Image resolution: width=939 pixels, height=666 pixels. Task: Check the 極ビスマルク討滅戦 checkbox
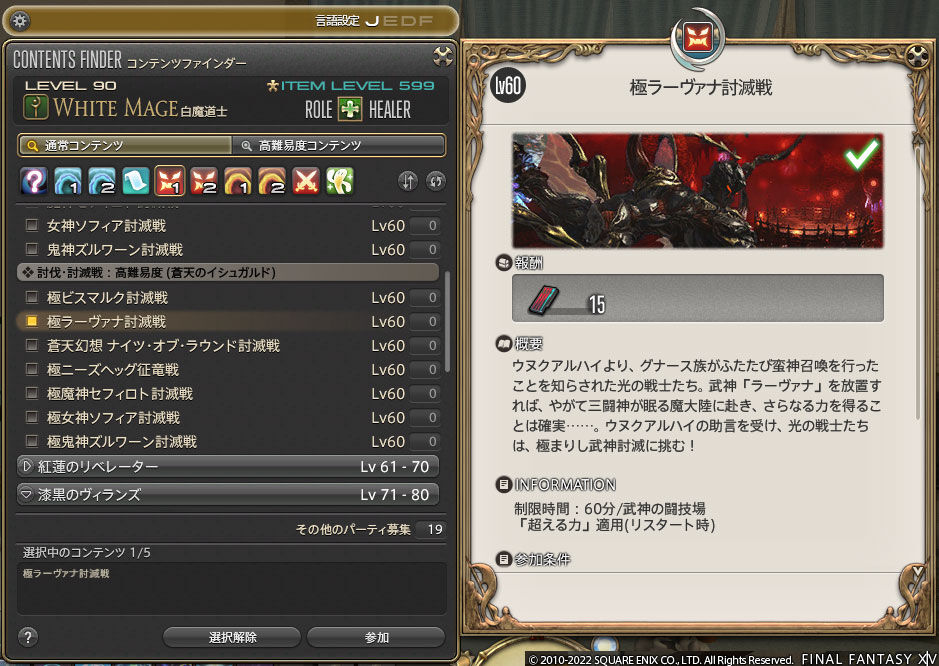click(x=32, y=297)
